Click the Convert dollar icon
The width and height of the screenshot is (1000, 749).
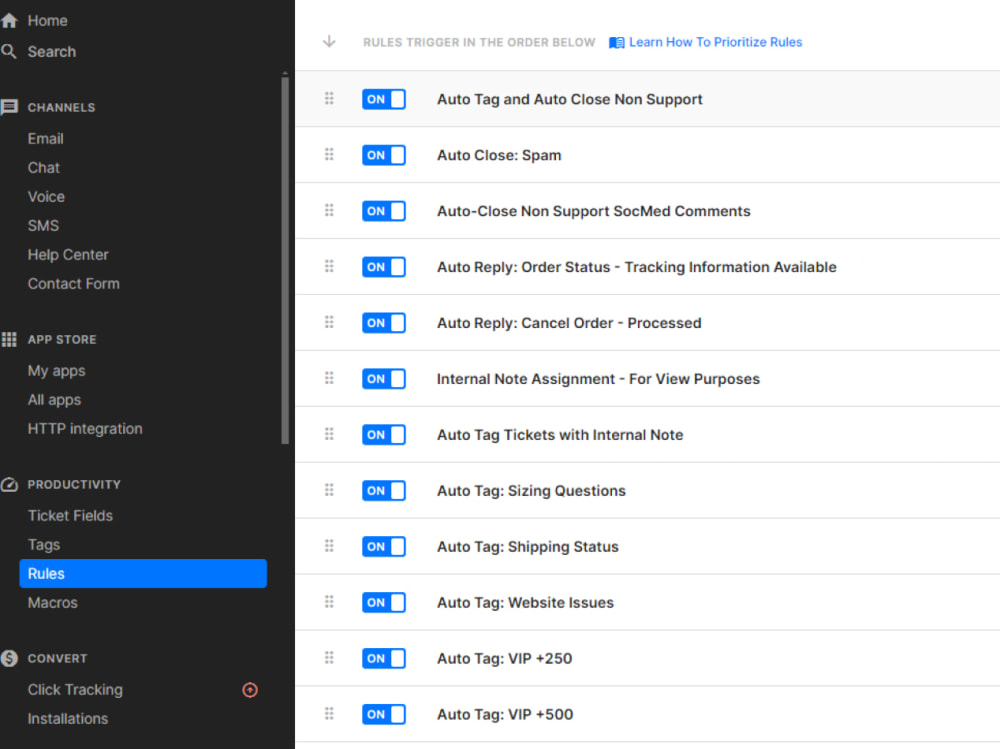click(9, 658)
